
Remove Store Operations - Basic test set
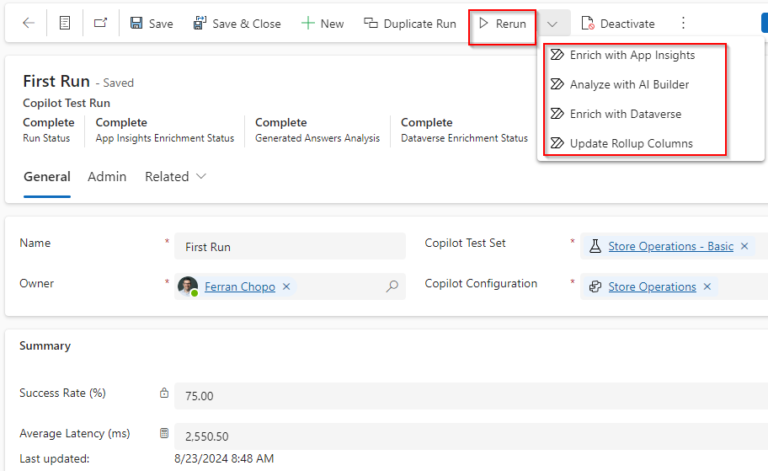[x=744, y=246]
